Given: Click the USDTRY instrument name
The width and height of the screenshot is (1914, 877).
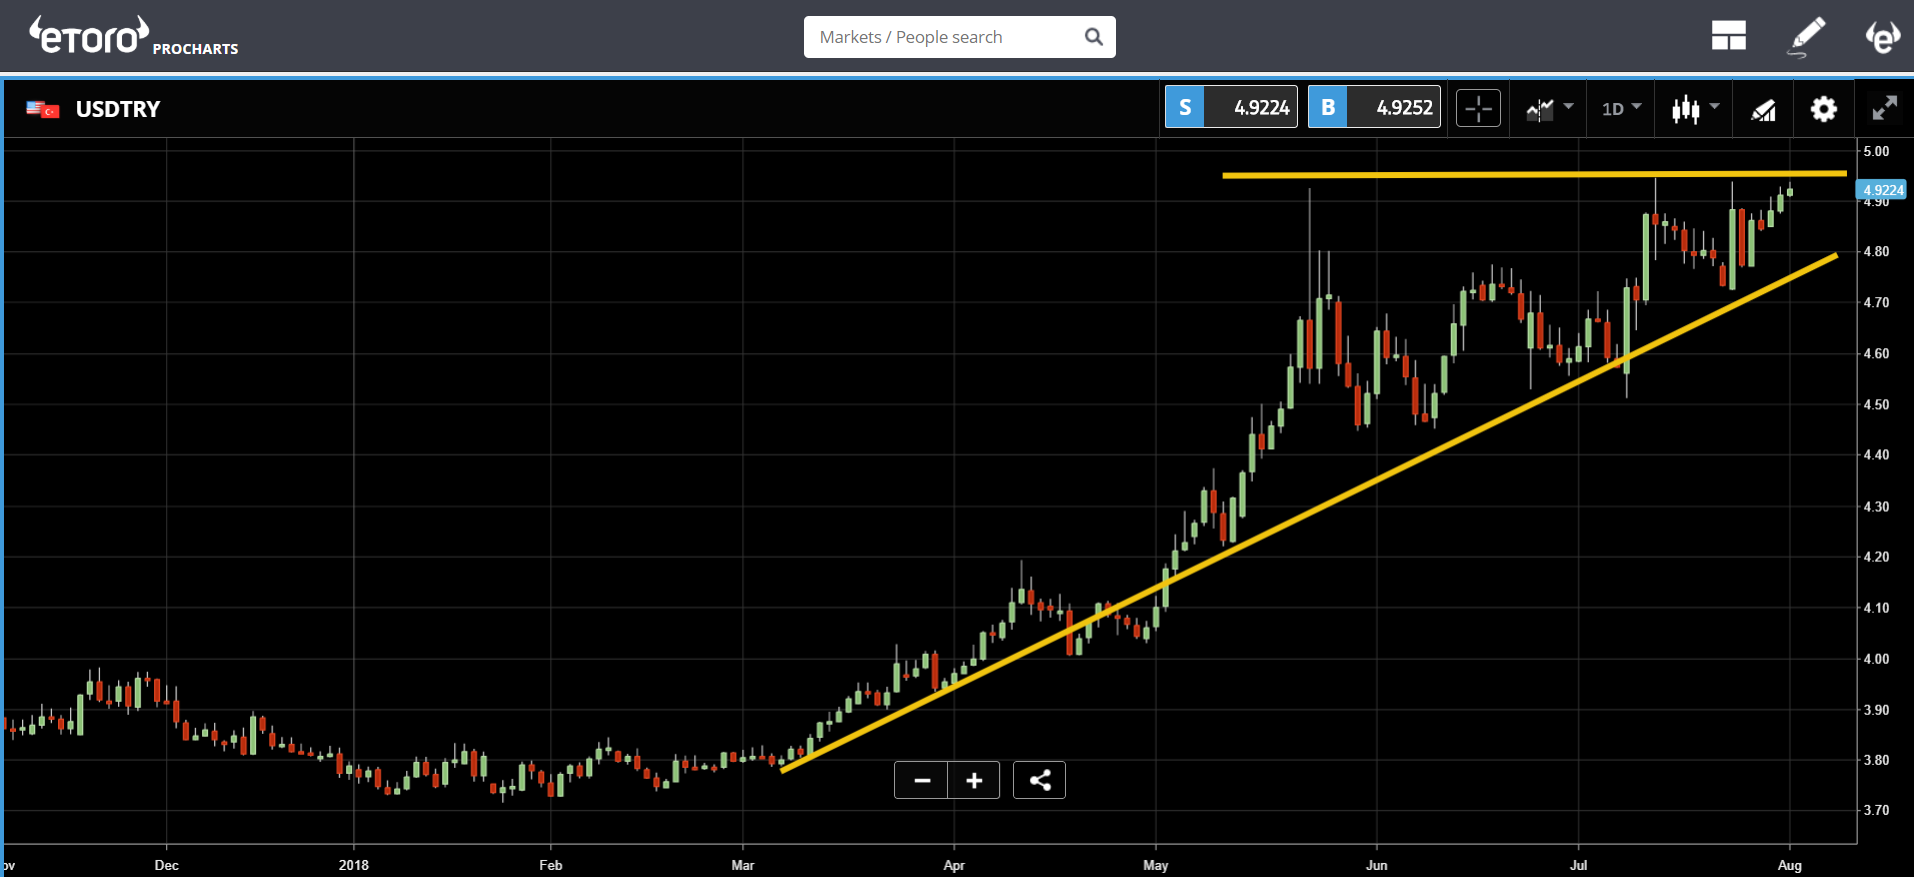Looking at the screenshot, I should click(118, 109).
